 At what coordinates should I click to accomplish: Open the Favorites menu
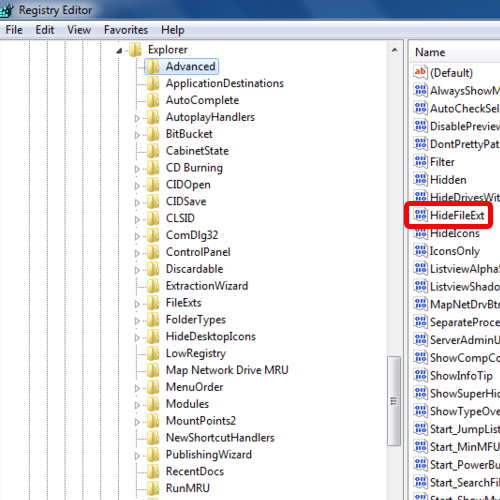[x=126, y=30]
